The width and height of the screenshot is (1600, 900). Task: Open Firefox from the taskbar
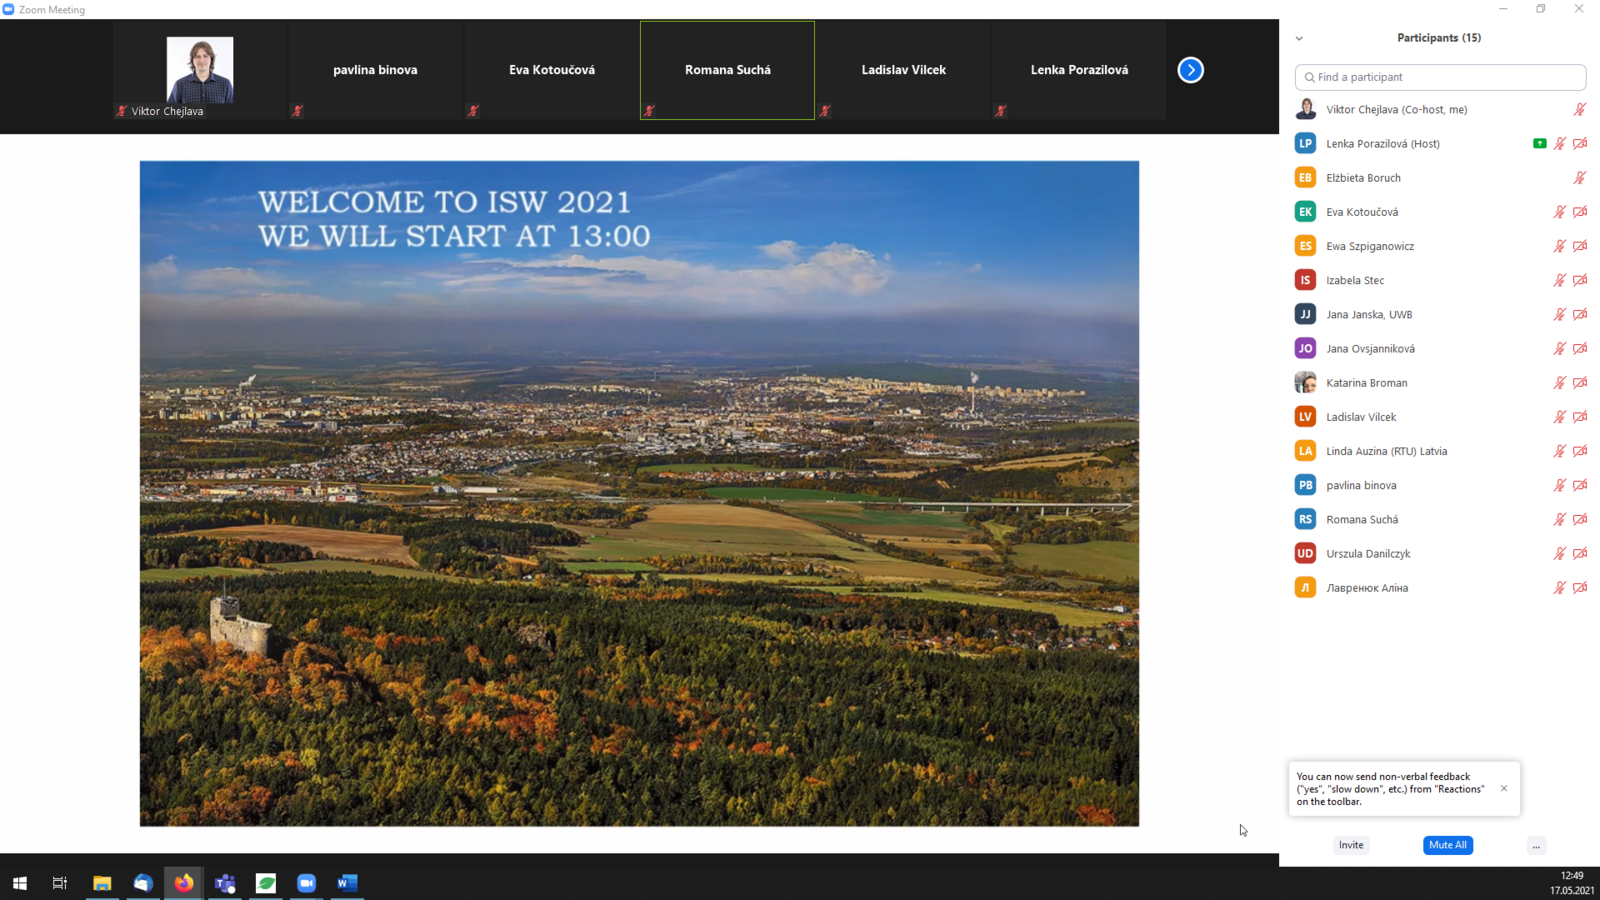(184, 883)
